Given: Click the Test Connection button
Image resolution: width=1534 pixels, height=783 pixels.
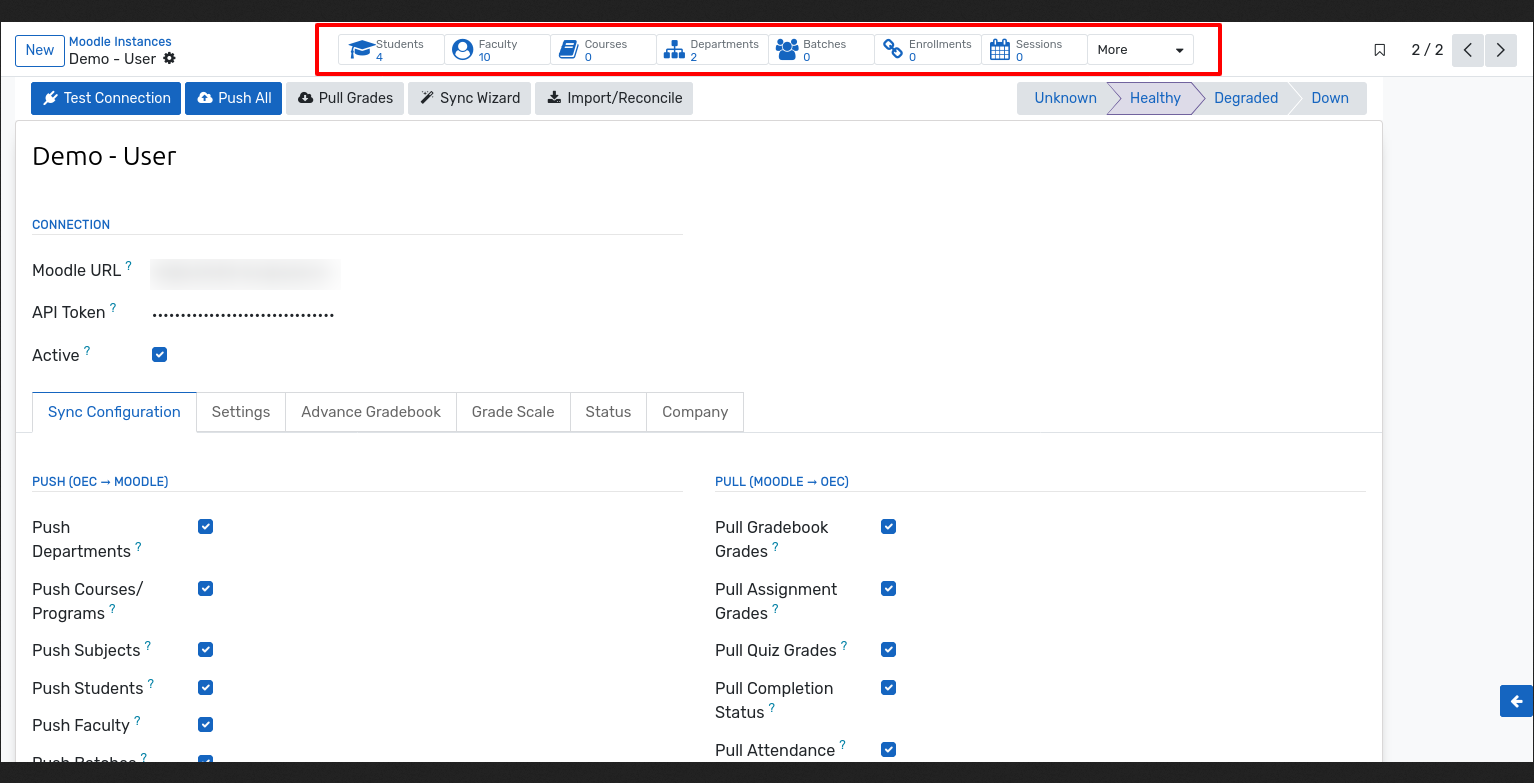Looking at the screenshot, I should (106, 98).
